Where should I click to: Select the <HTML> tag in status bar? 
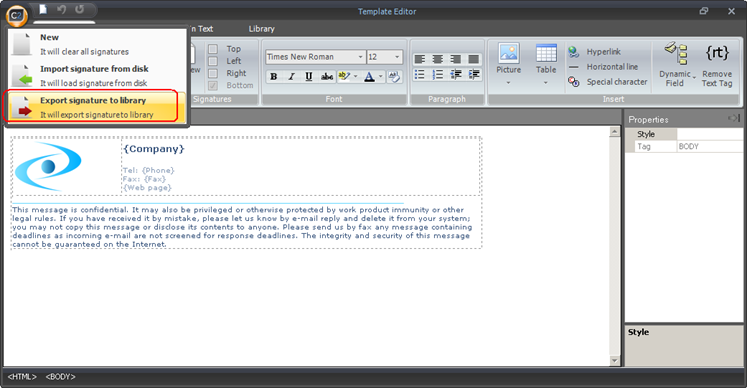[x=22, y=377]
